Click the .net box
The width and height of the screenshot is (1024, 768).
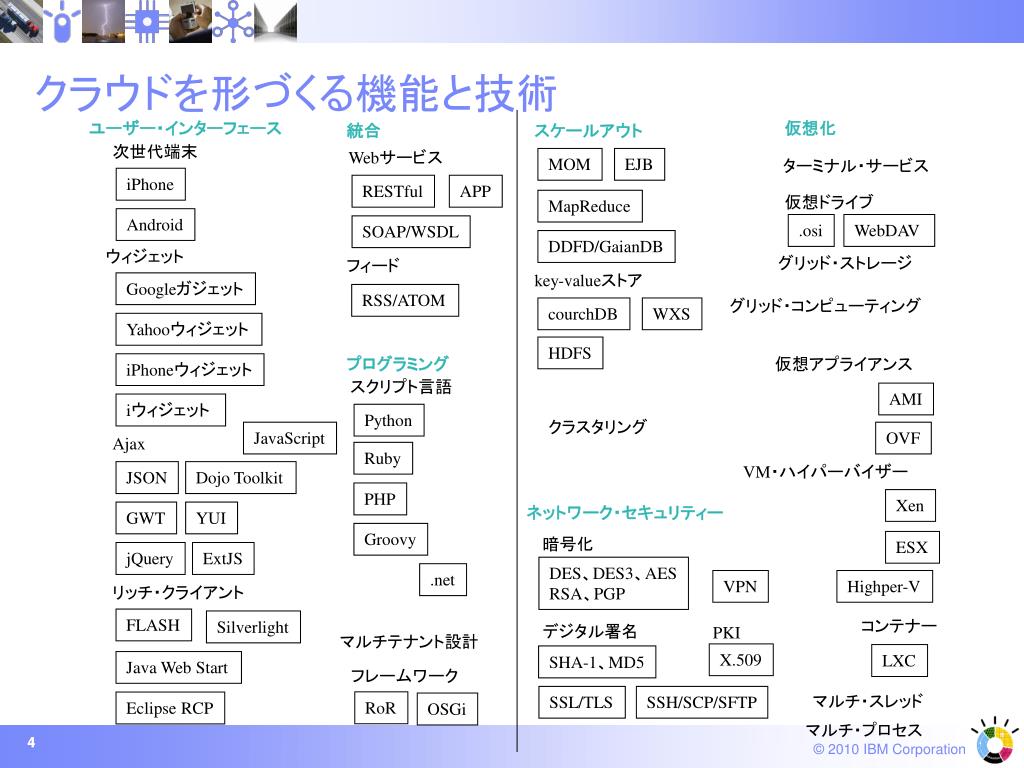[x=443, y=580]
